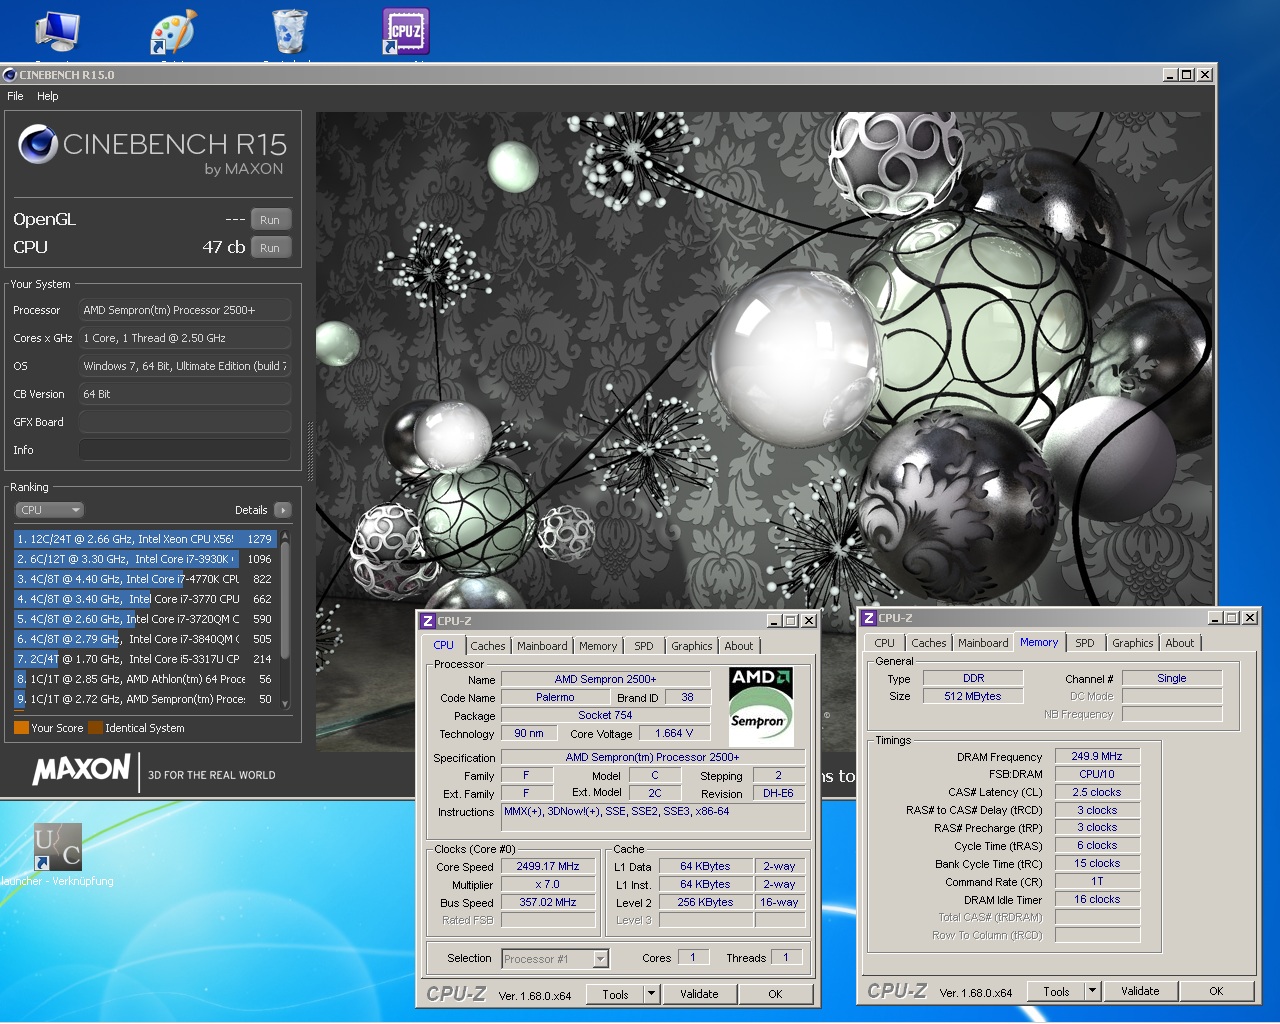The height and width of the screenshot is (1024, 1280).
Task: Select the Core i7-3930K ranking entry
Action: [145, 559]
